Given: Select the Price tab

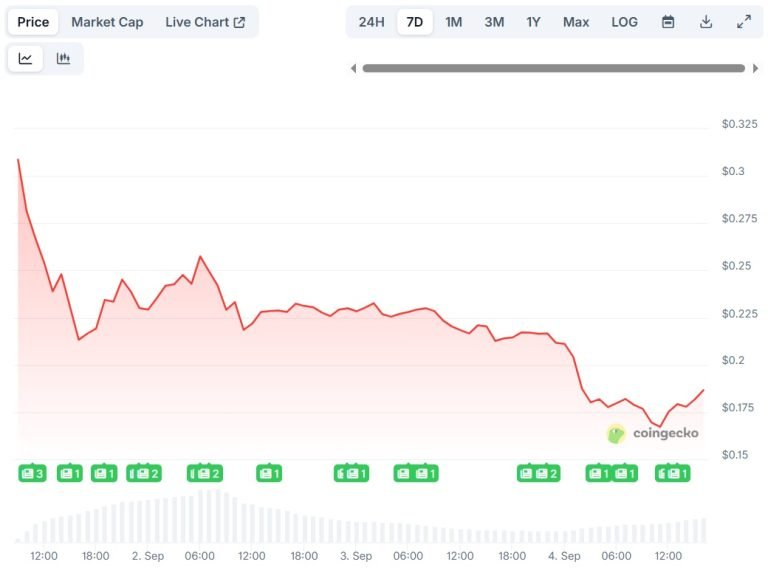Looking at the screenshot, I should pos(33,22).
